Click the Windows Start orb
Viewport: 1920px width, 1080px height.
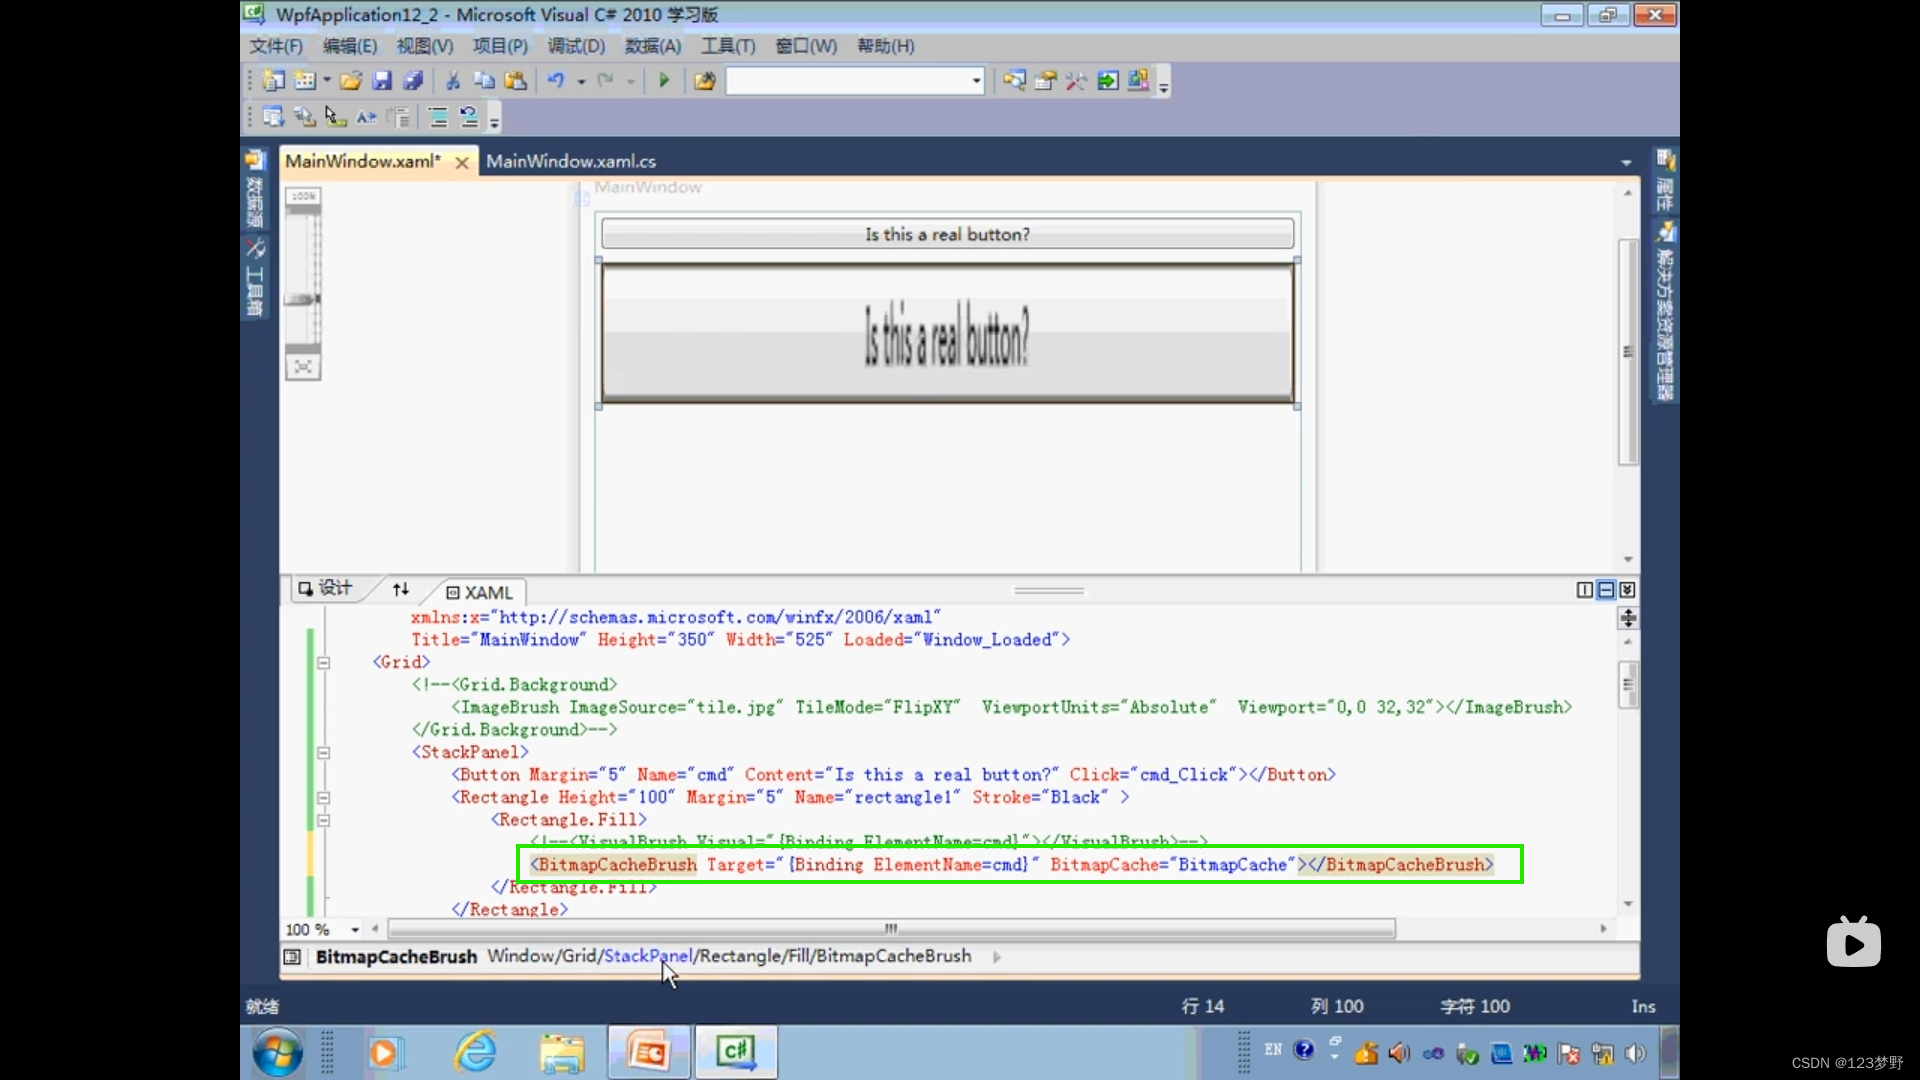(277, 1053)
